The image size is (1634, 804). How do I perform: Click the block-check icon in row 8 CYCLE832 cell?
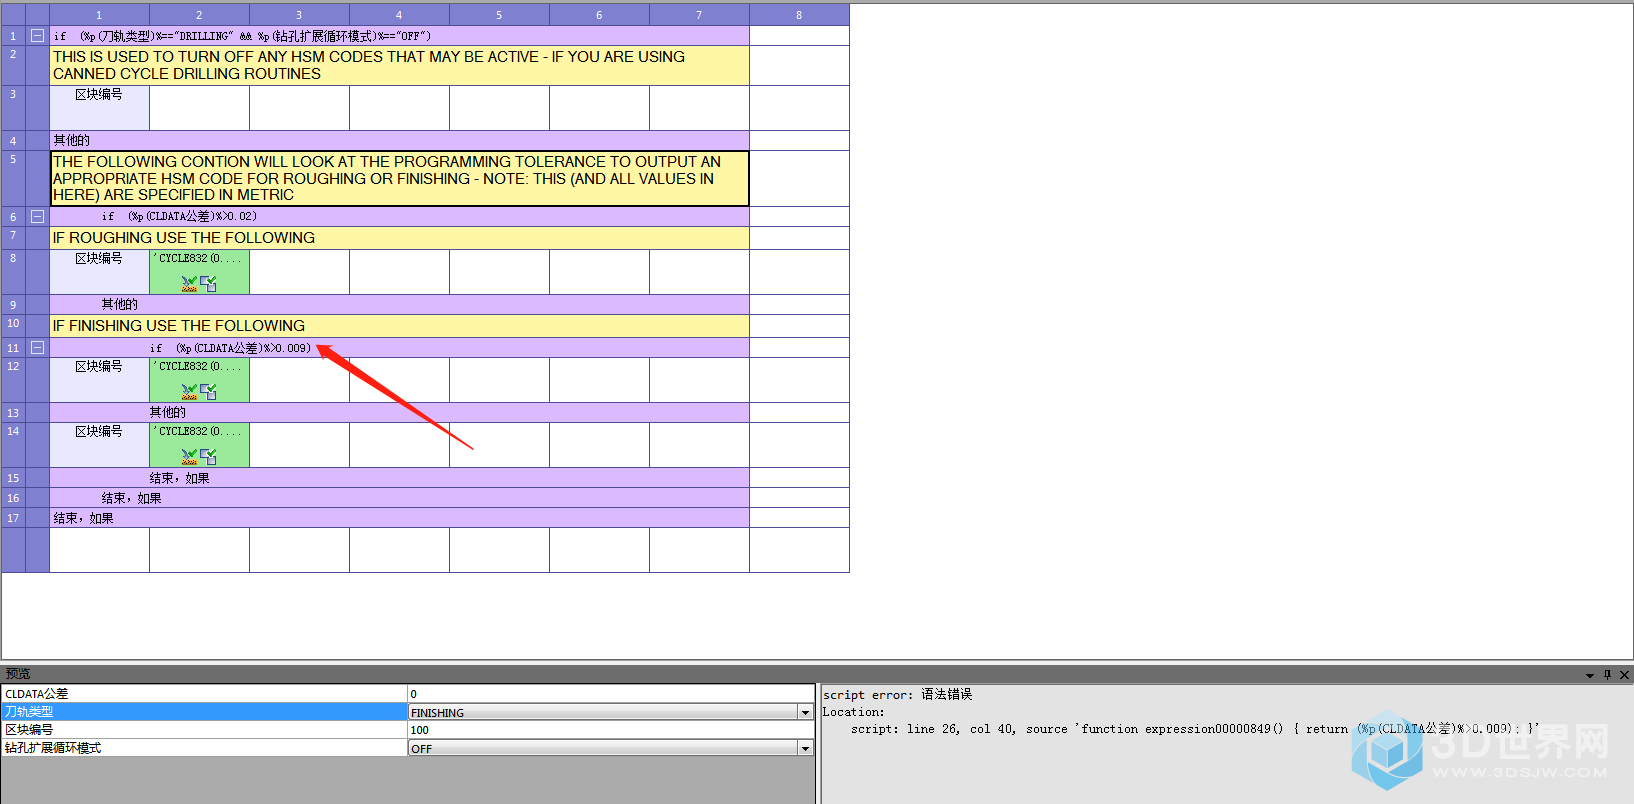(x=209, y=283)
